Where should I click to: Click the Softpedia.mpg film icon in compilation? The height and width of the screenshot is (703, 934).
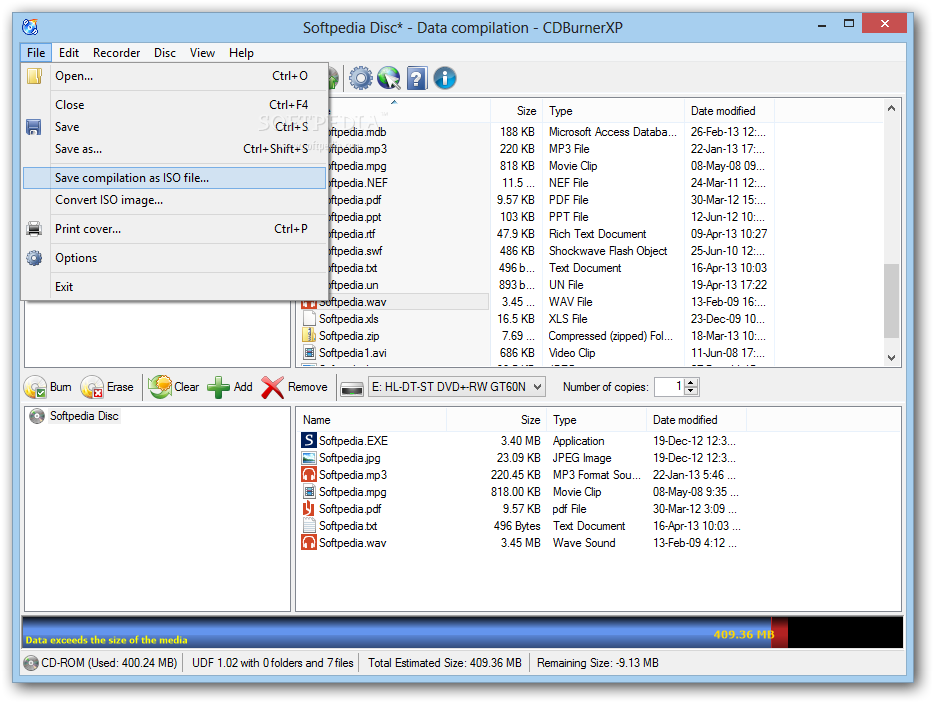pos(309,492)
